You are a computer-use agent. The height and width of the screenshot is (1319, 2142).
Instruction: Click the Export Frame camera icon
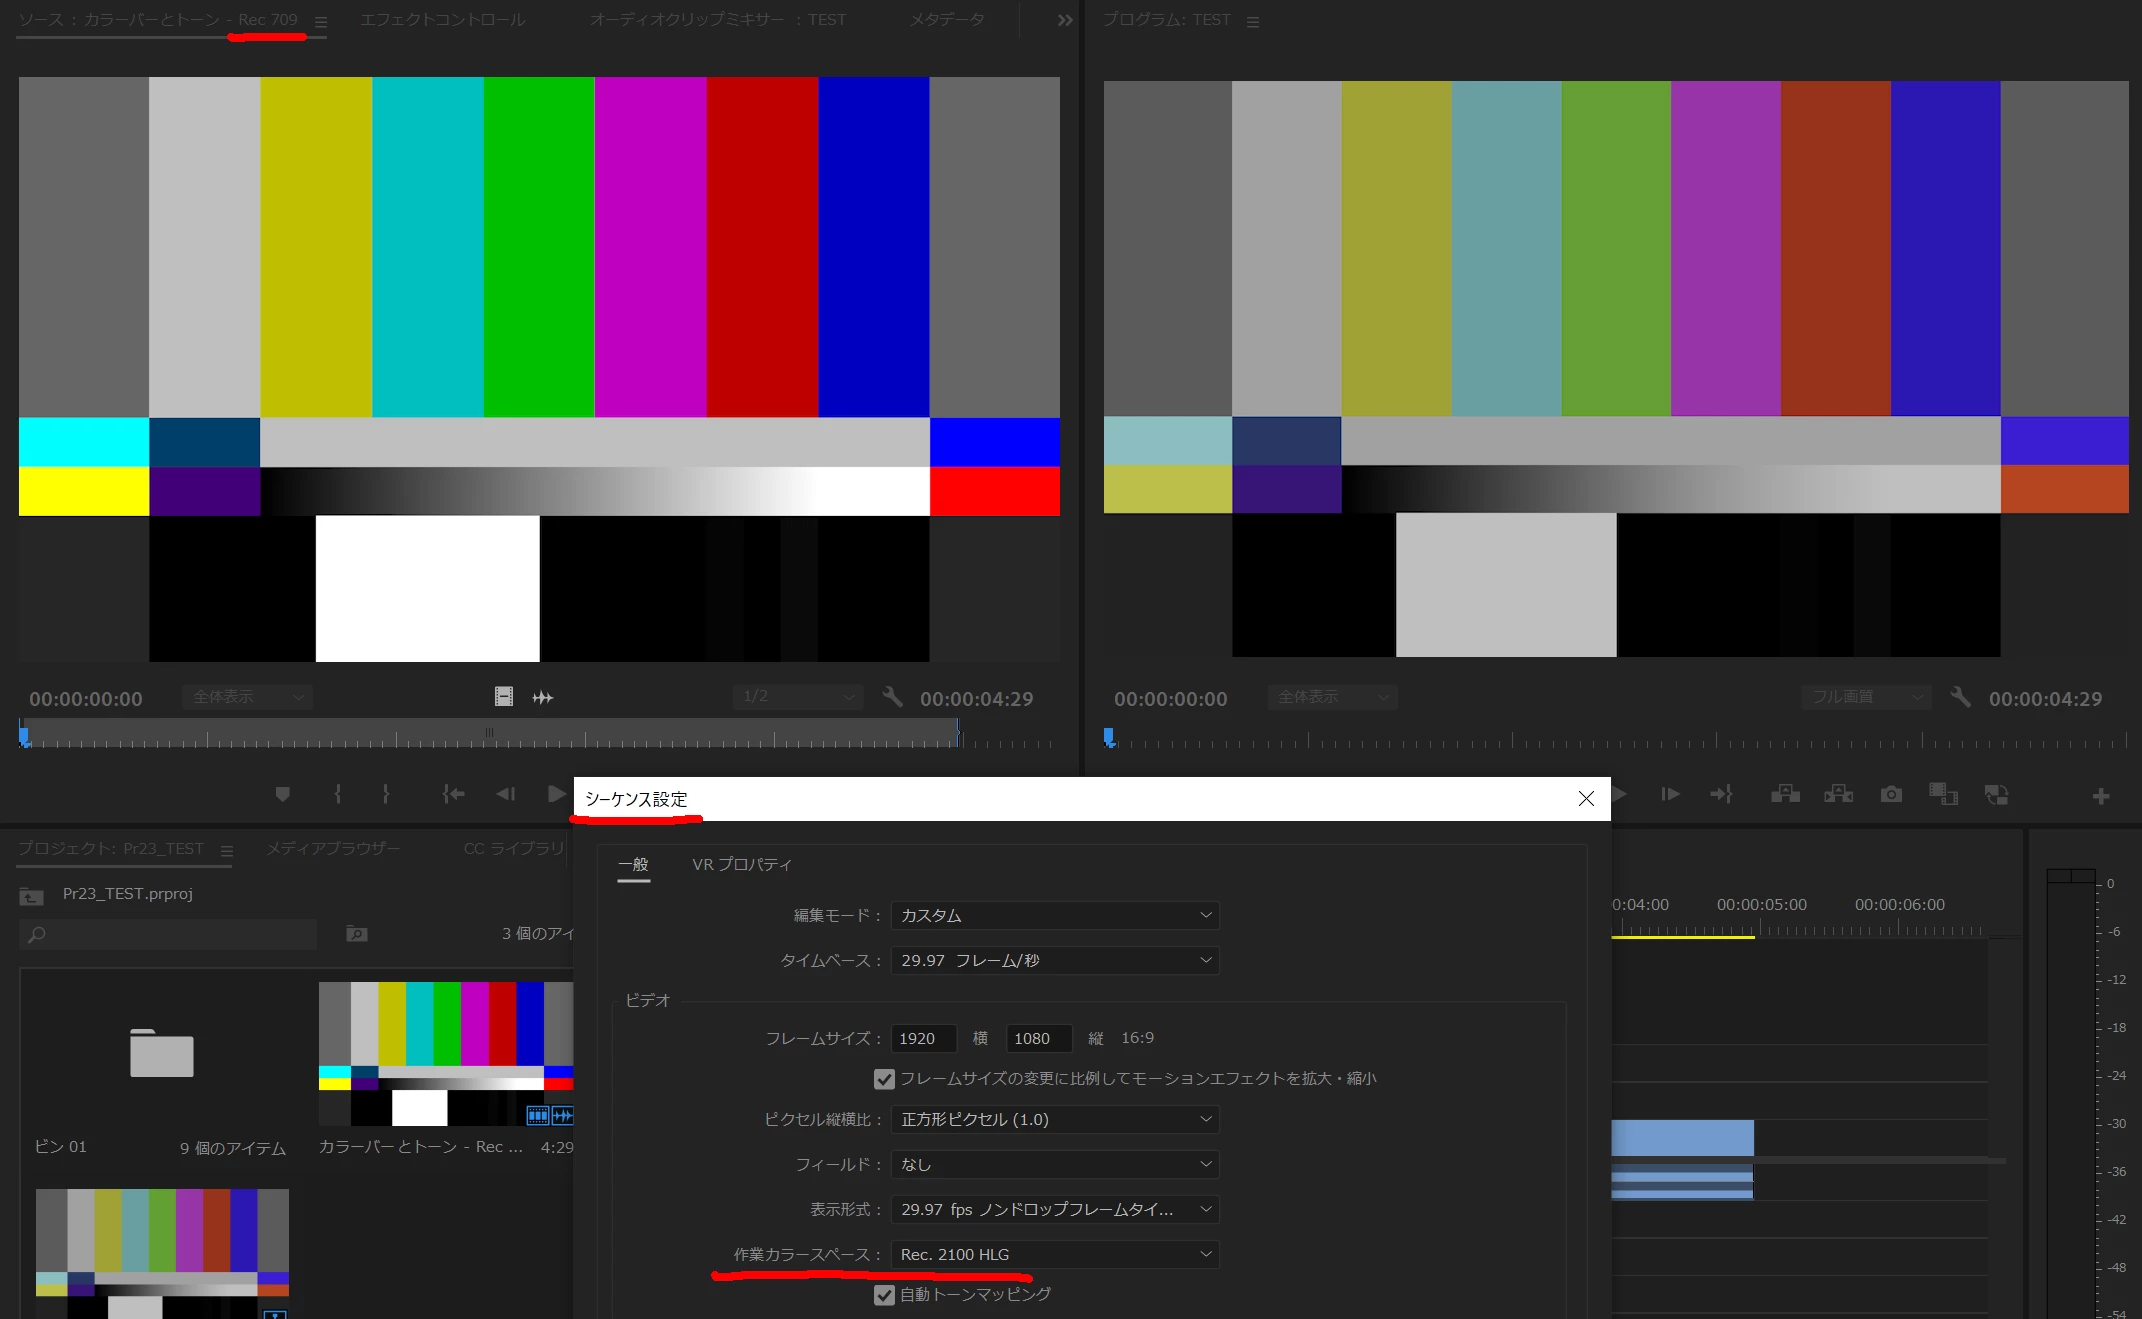click(x=1890, y=794)
